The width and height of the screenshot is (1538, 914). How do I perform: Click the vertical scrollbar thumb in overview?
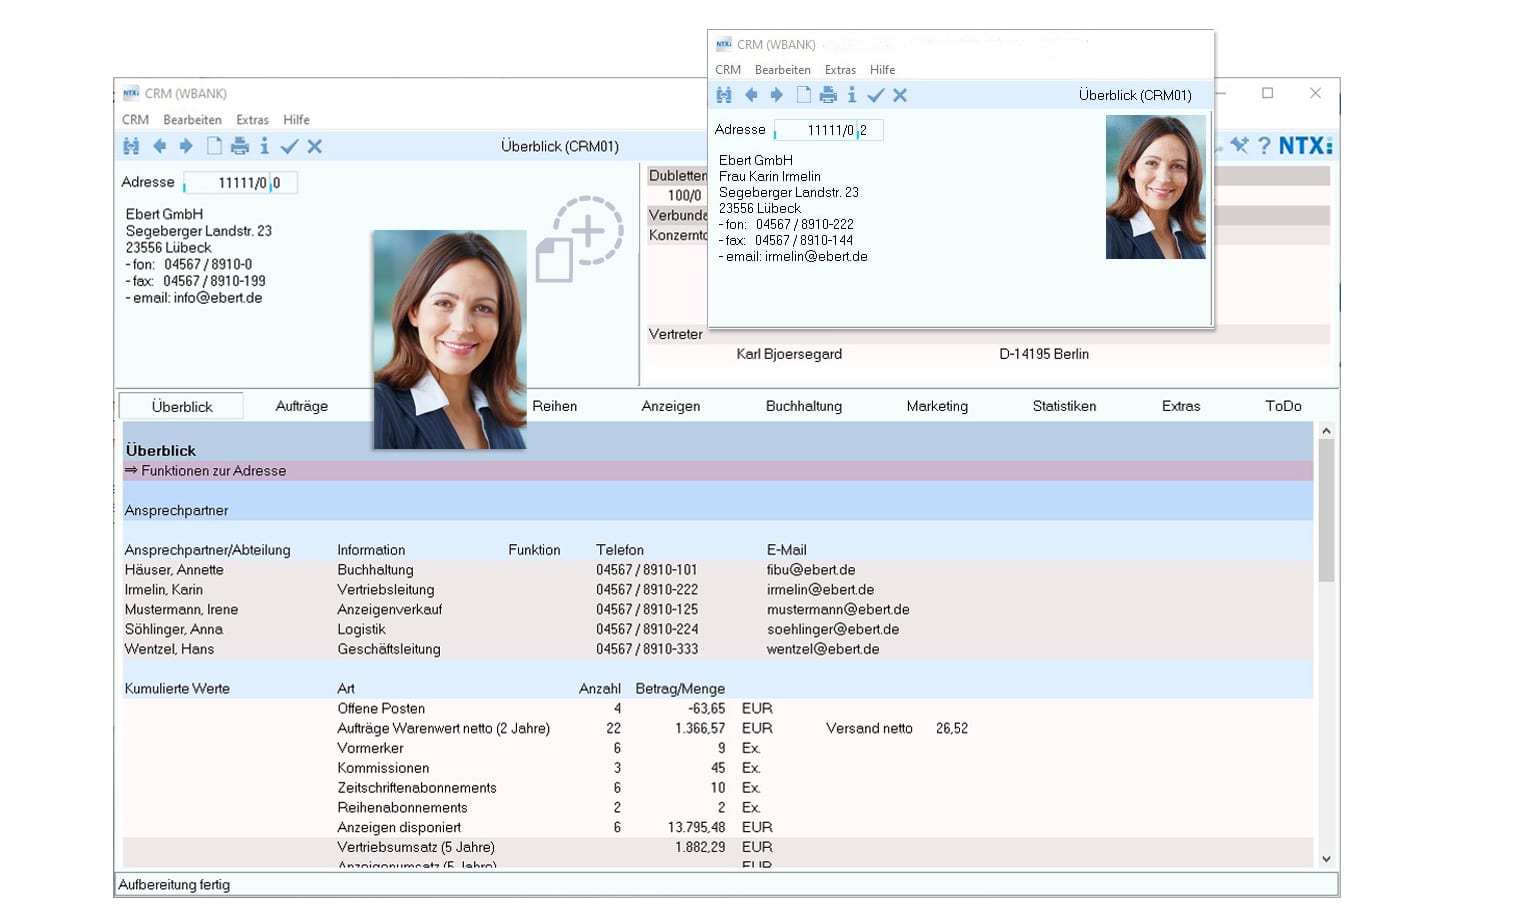(x=1326, y=510)
